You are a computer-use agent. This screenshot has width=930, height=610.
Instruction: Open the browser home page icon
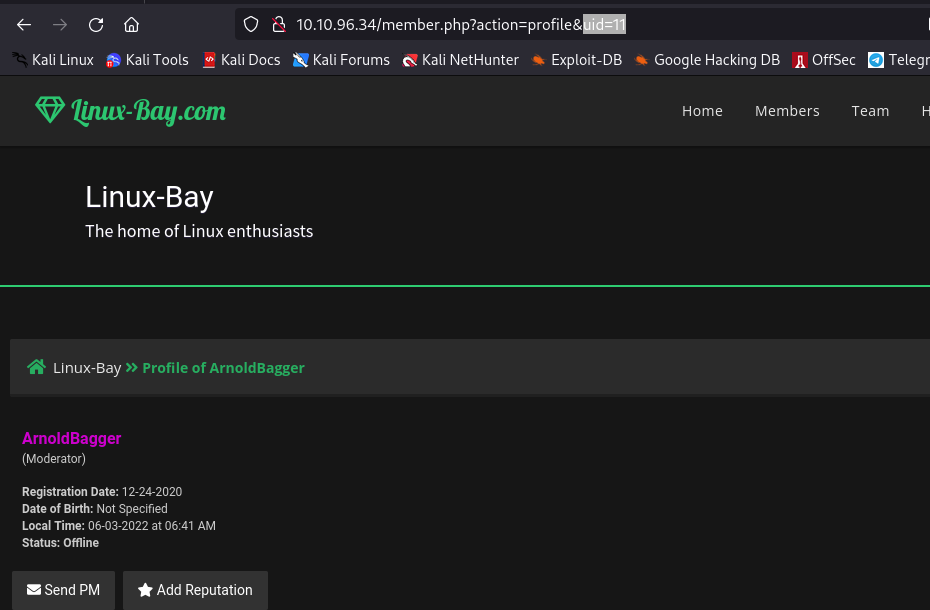(x=131, y=25)
